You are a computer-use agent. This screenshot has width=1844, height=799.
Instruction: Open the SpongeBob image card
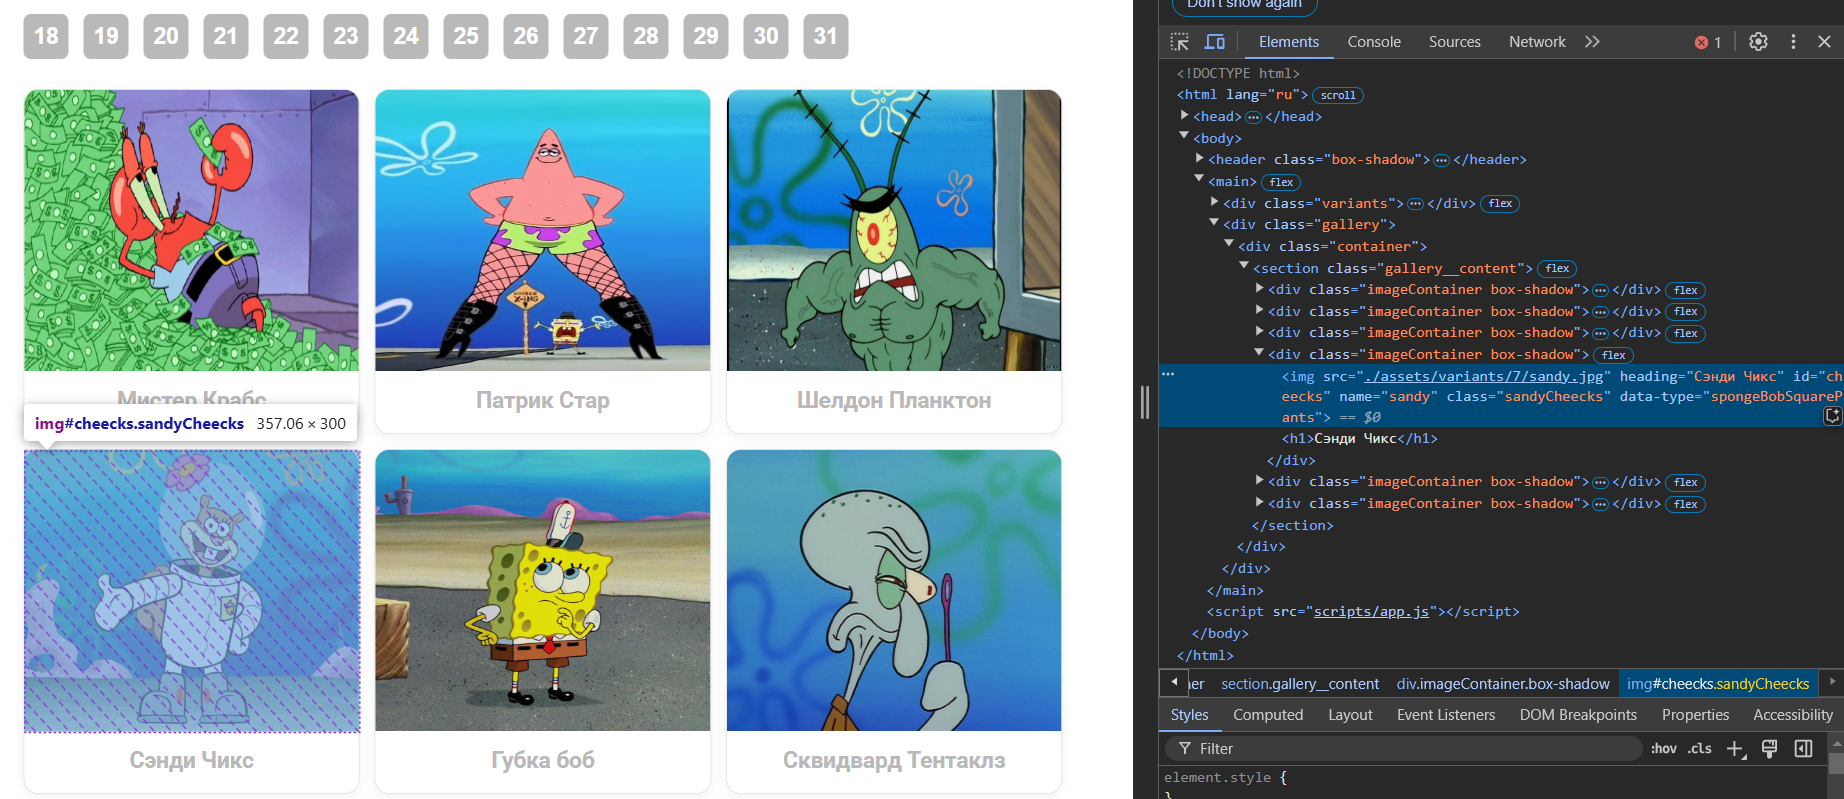(543, 591)
